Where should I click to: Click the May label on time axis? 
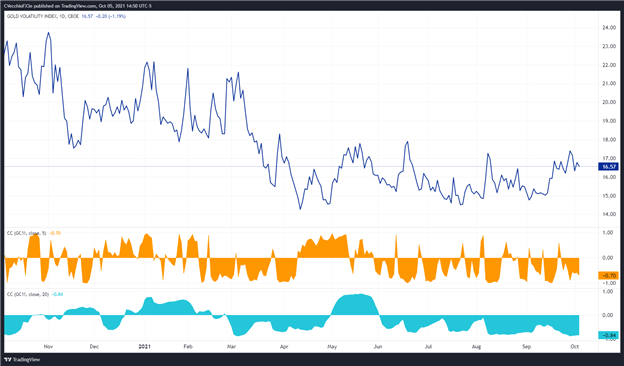point(332,347)
